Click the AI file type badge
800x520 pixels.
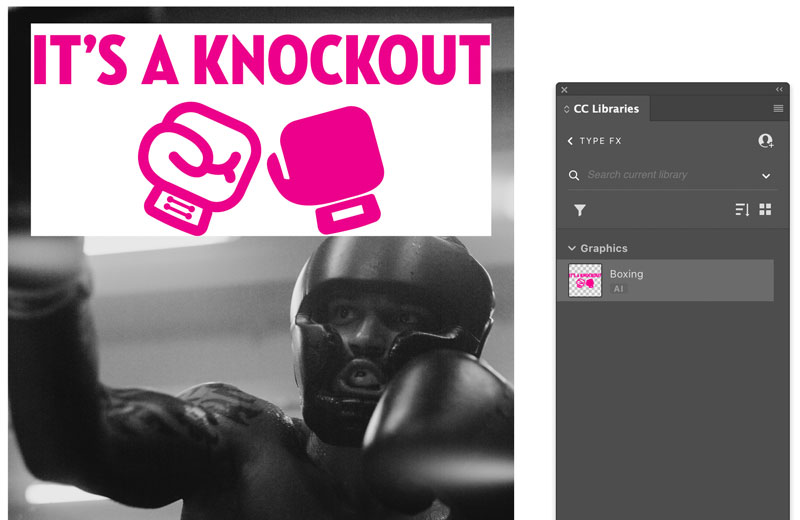(x=618, y=289)
